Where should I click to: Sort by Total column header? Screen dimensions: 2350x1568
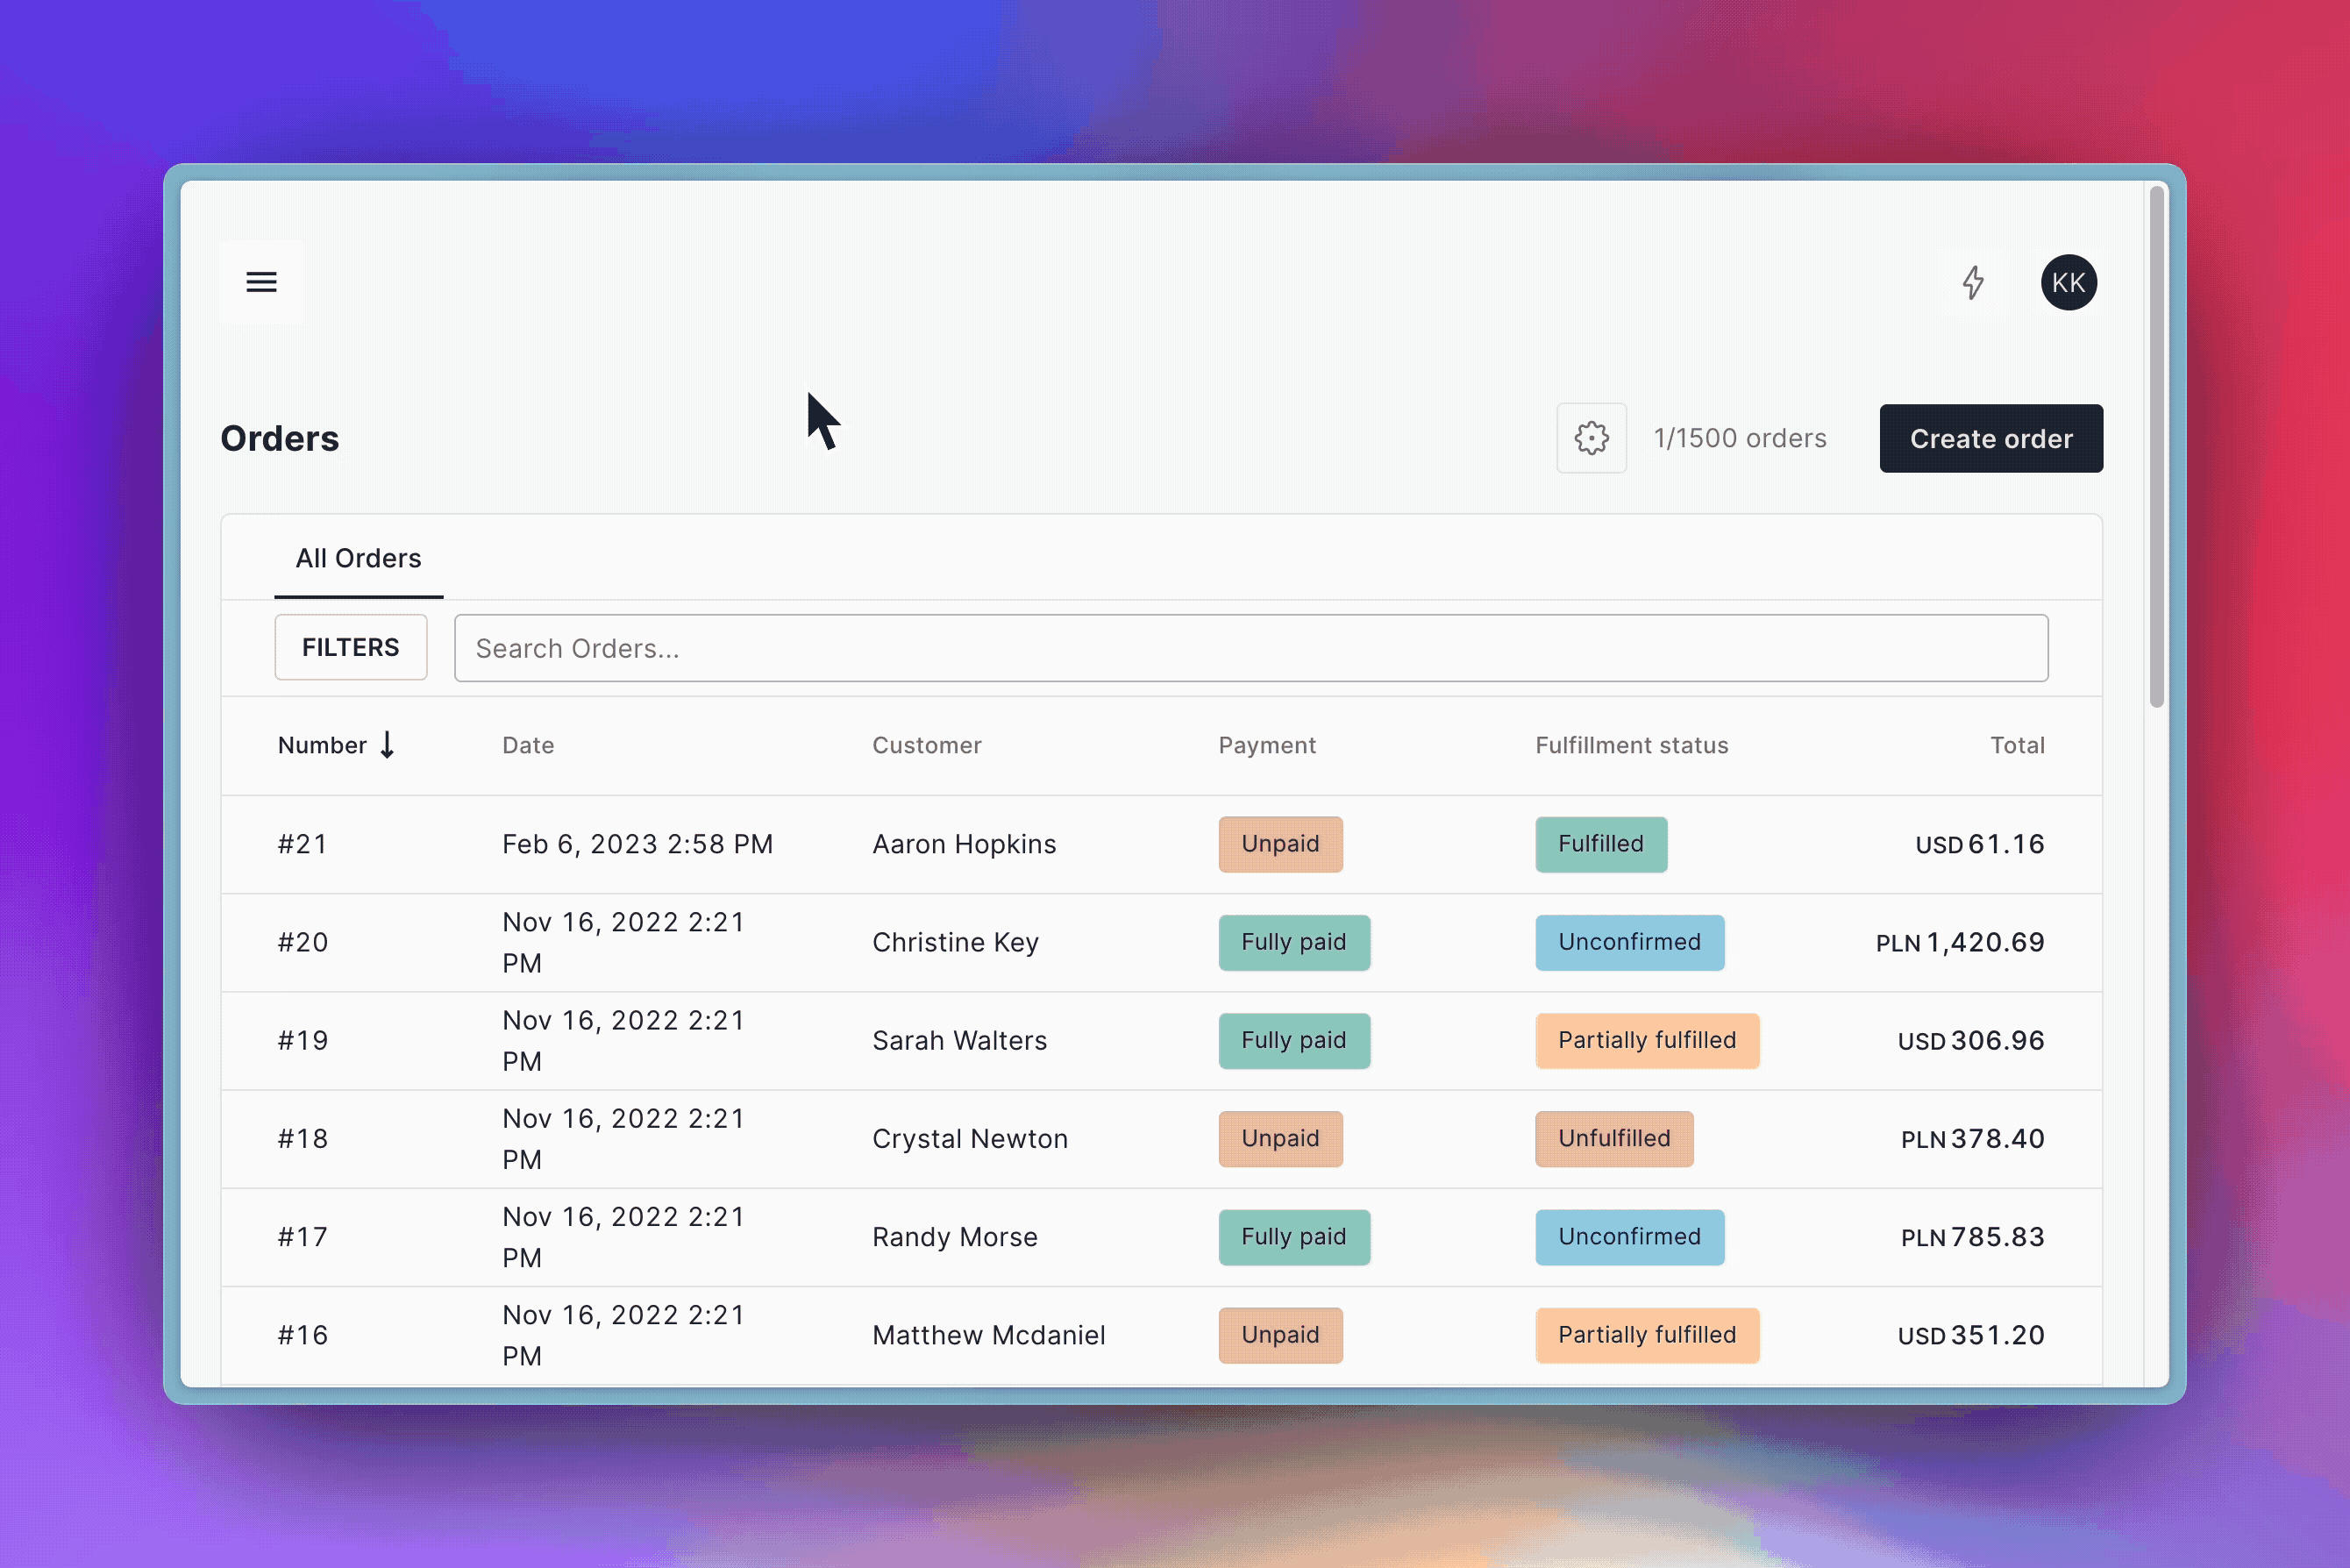[x=2016, y=745]
